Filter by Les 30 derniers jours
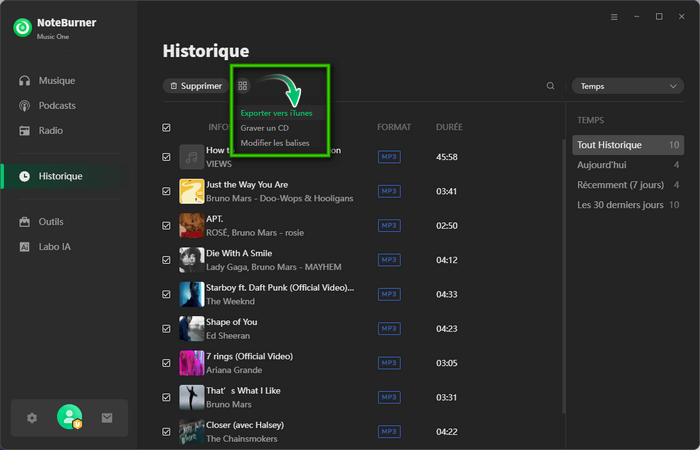This screenshot has height=450, width=700. tap(620, 205)
